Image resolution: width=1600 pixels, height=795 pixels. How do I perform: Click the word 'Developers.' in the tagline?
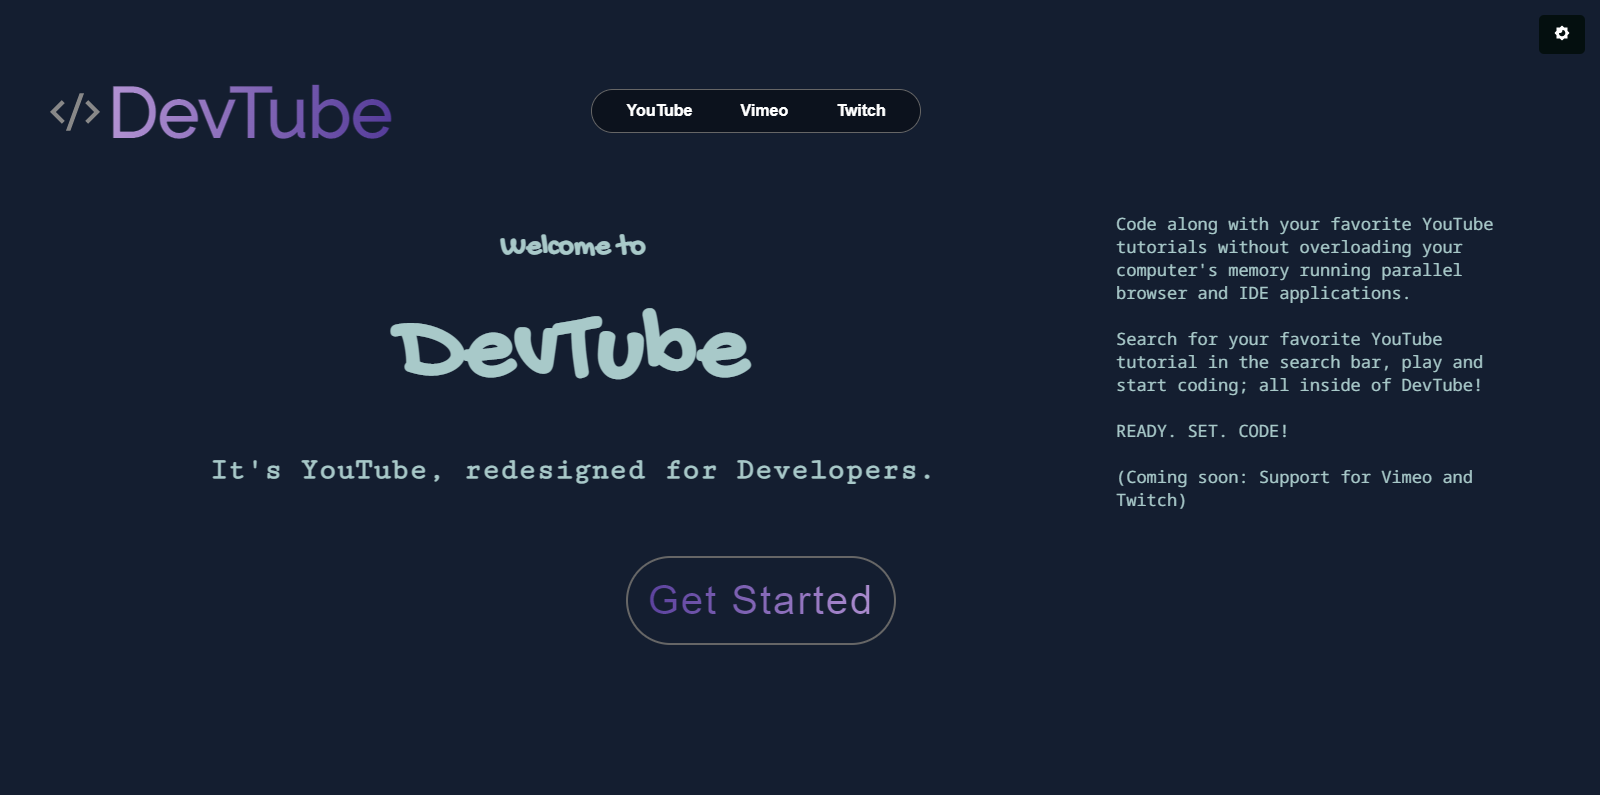[834, 470]
